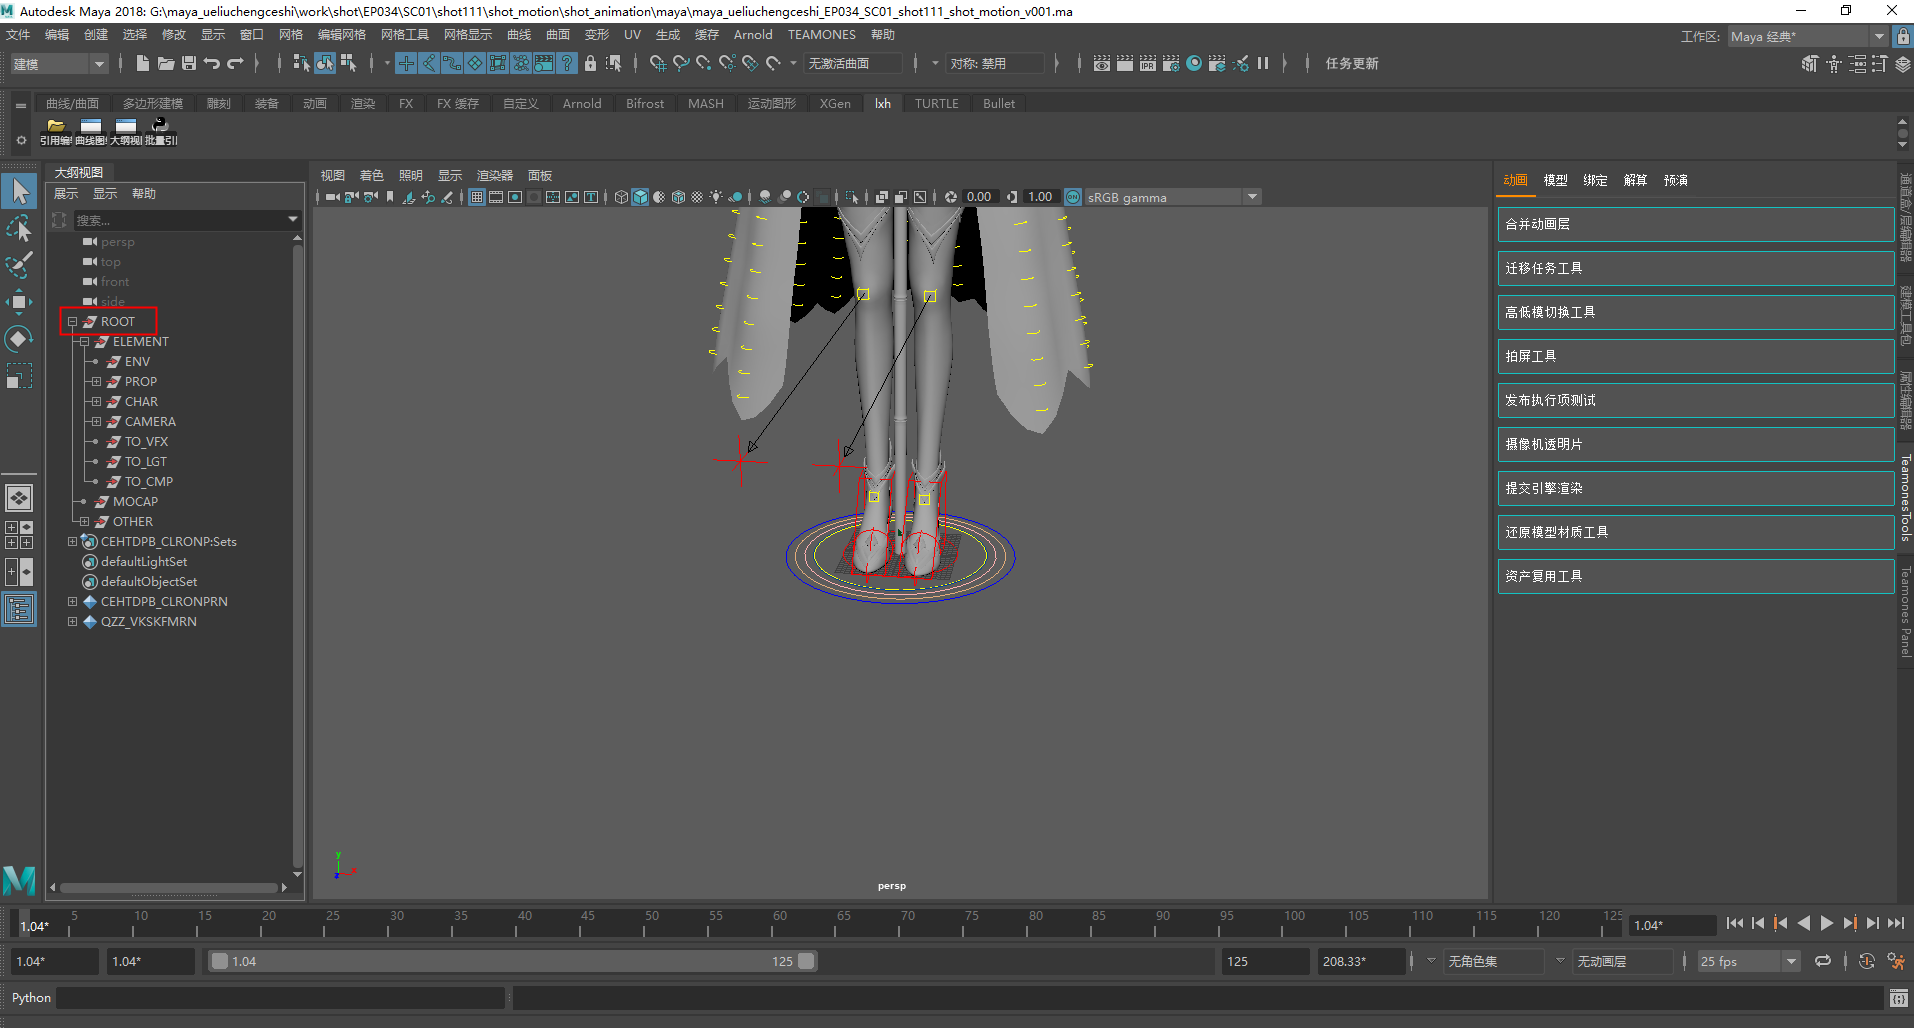The height and width of the screenshot is (1028, 1914).
Task: Toggle the color management ON button
Action: [x=1073, y=197]
